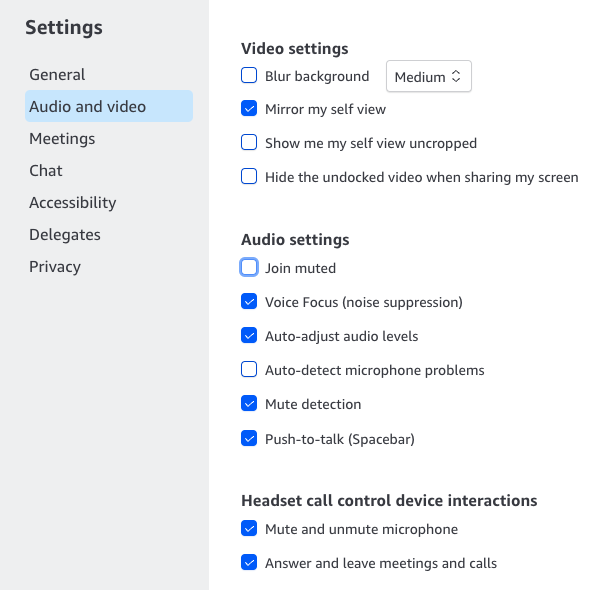This screenshot has width=599, height=590.
Task: Uncheck Mirror my self view
Action: (x=249, y=108)
